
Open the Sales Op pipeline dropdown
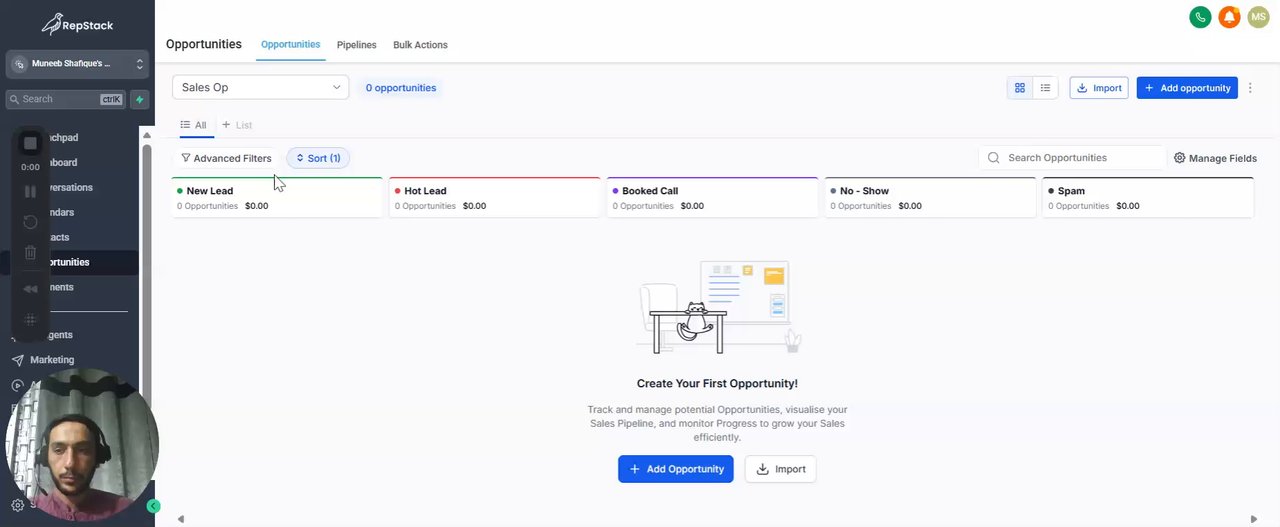[260, 87]
